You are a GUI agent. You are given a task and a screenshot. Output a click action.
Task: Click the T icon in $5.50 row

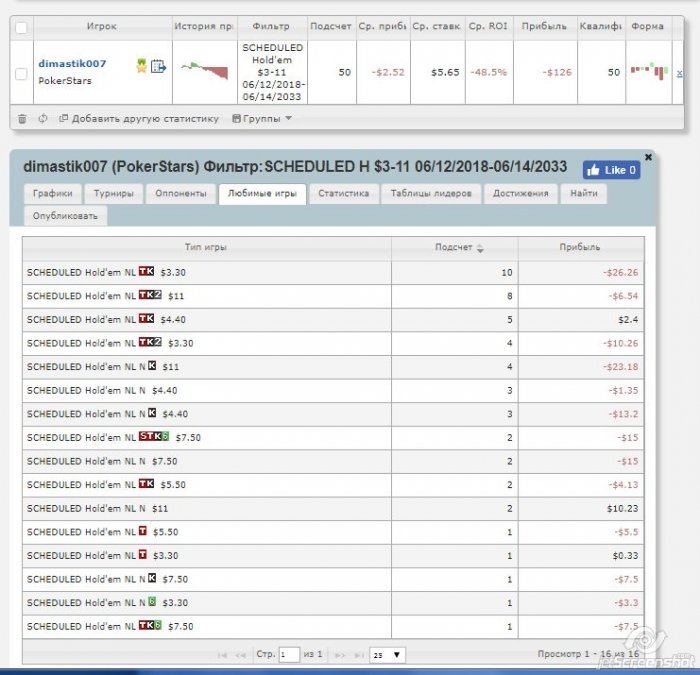pyautogui.click(x=143, y=531)
